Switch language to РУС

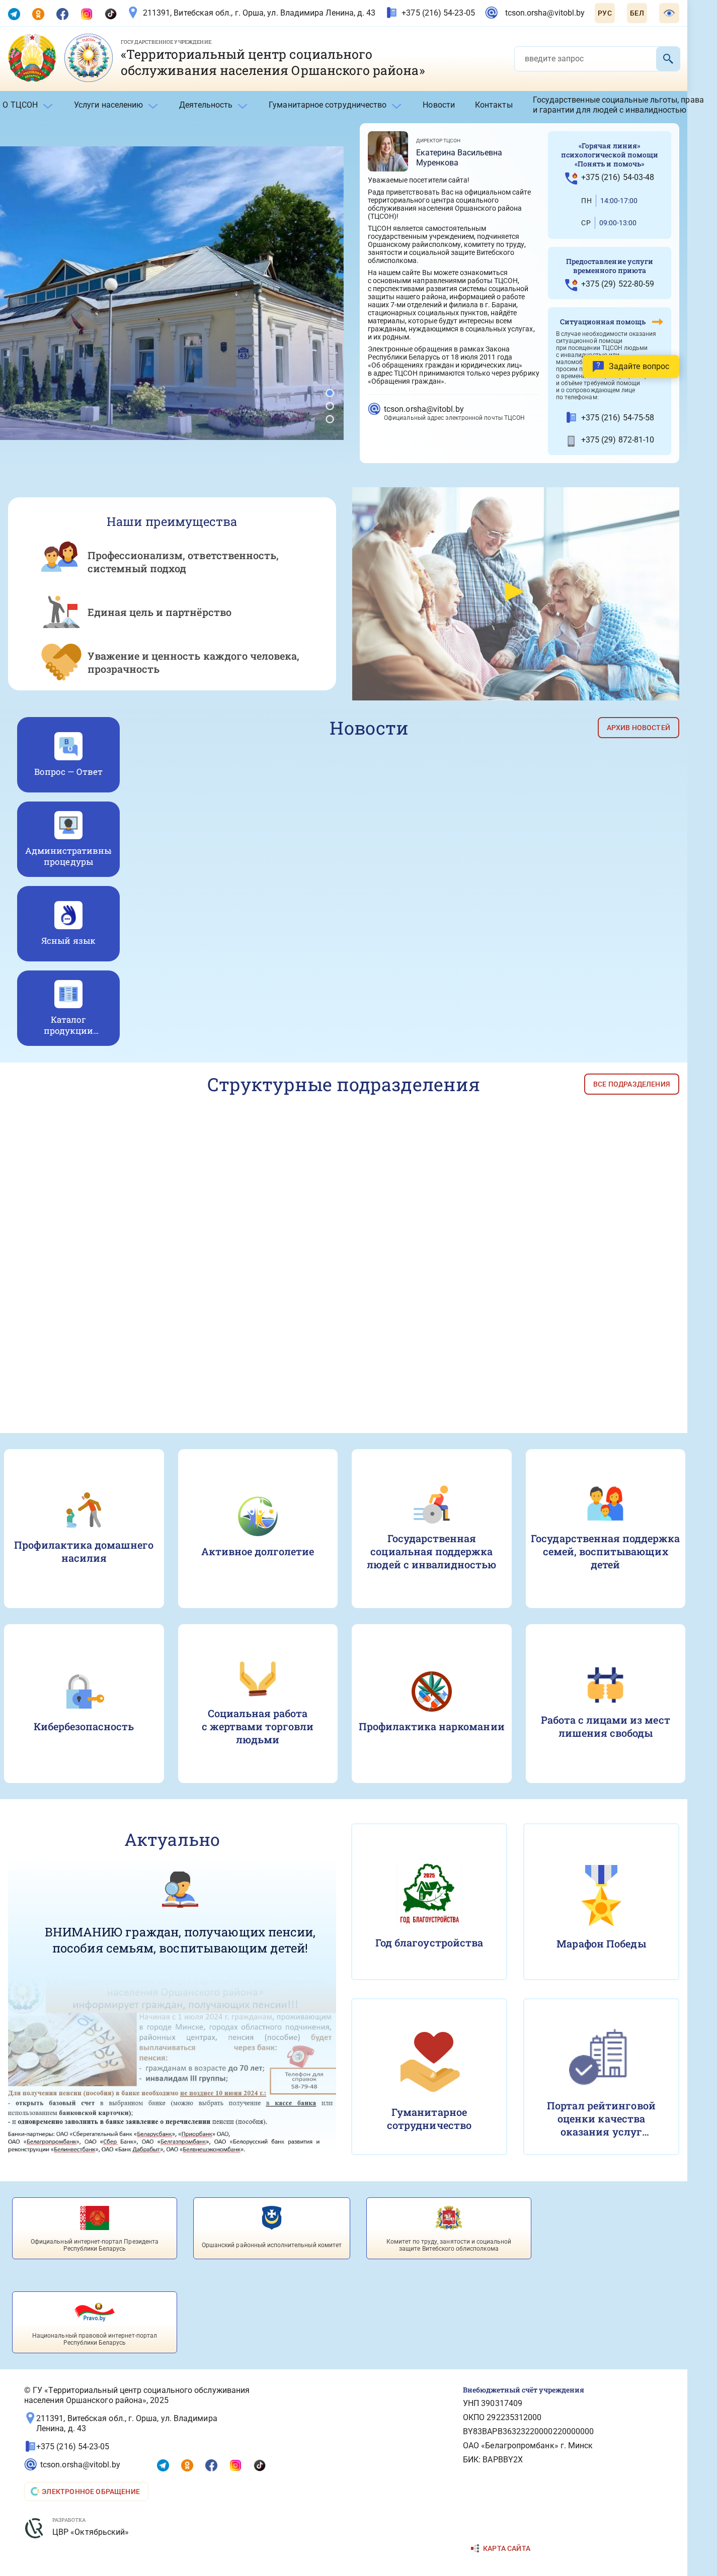[x=605, y=13]
